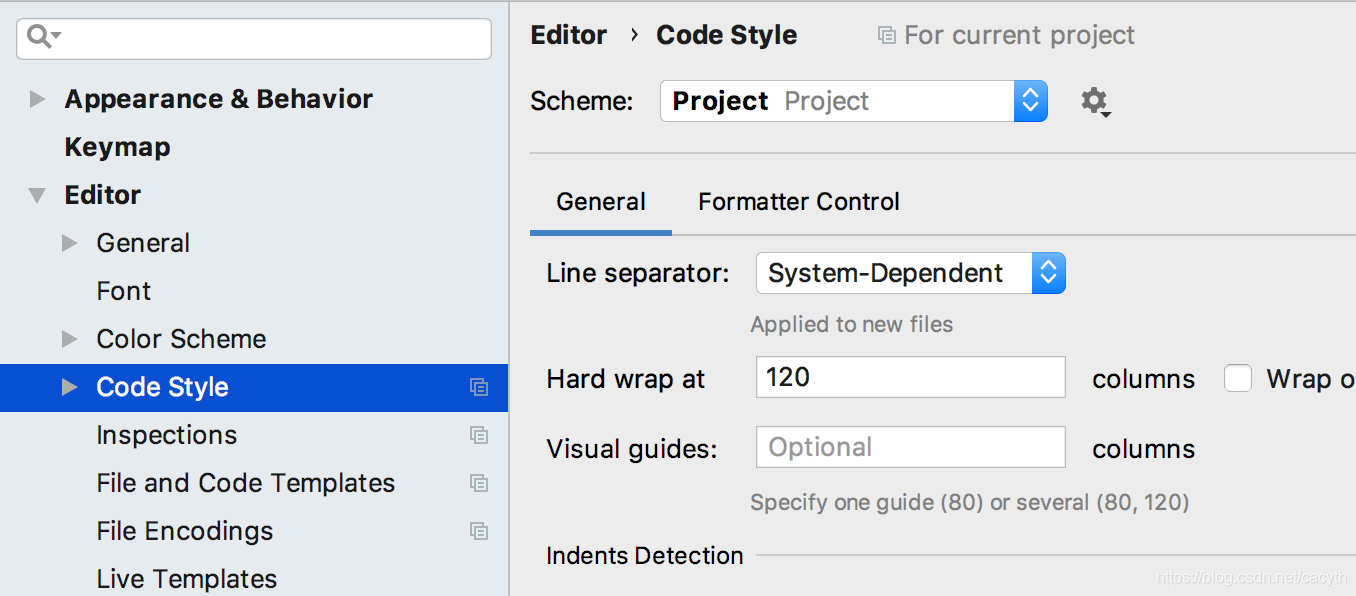Screen dimensions: 1356x596
Task: Click the project-level icon beside Code Style
Action: pos(479,387)
